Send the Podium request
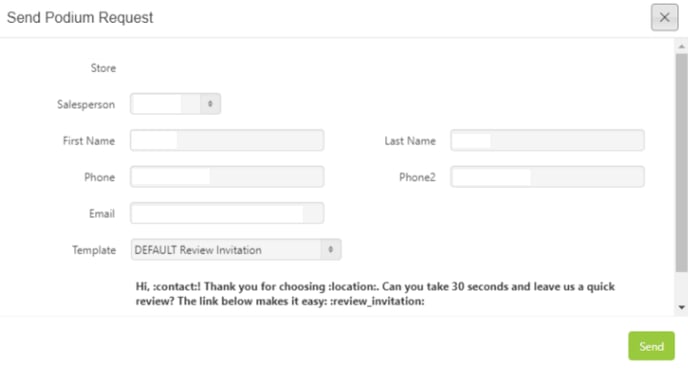The height and width of the screenshot is (369, 688). coord(651,346)
